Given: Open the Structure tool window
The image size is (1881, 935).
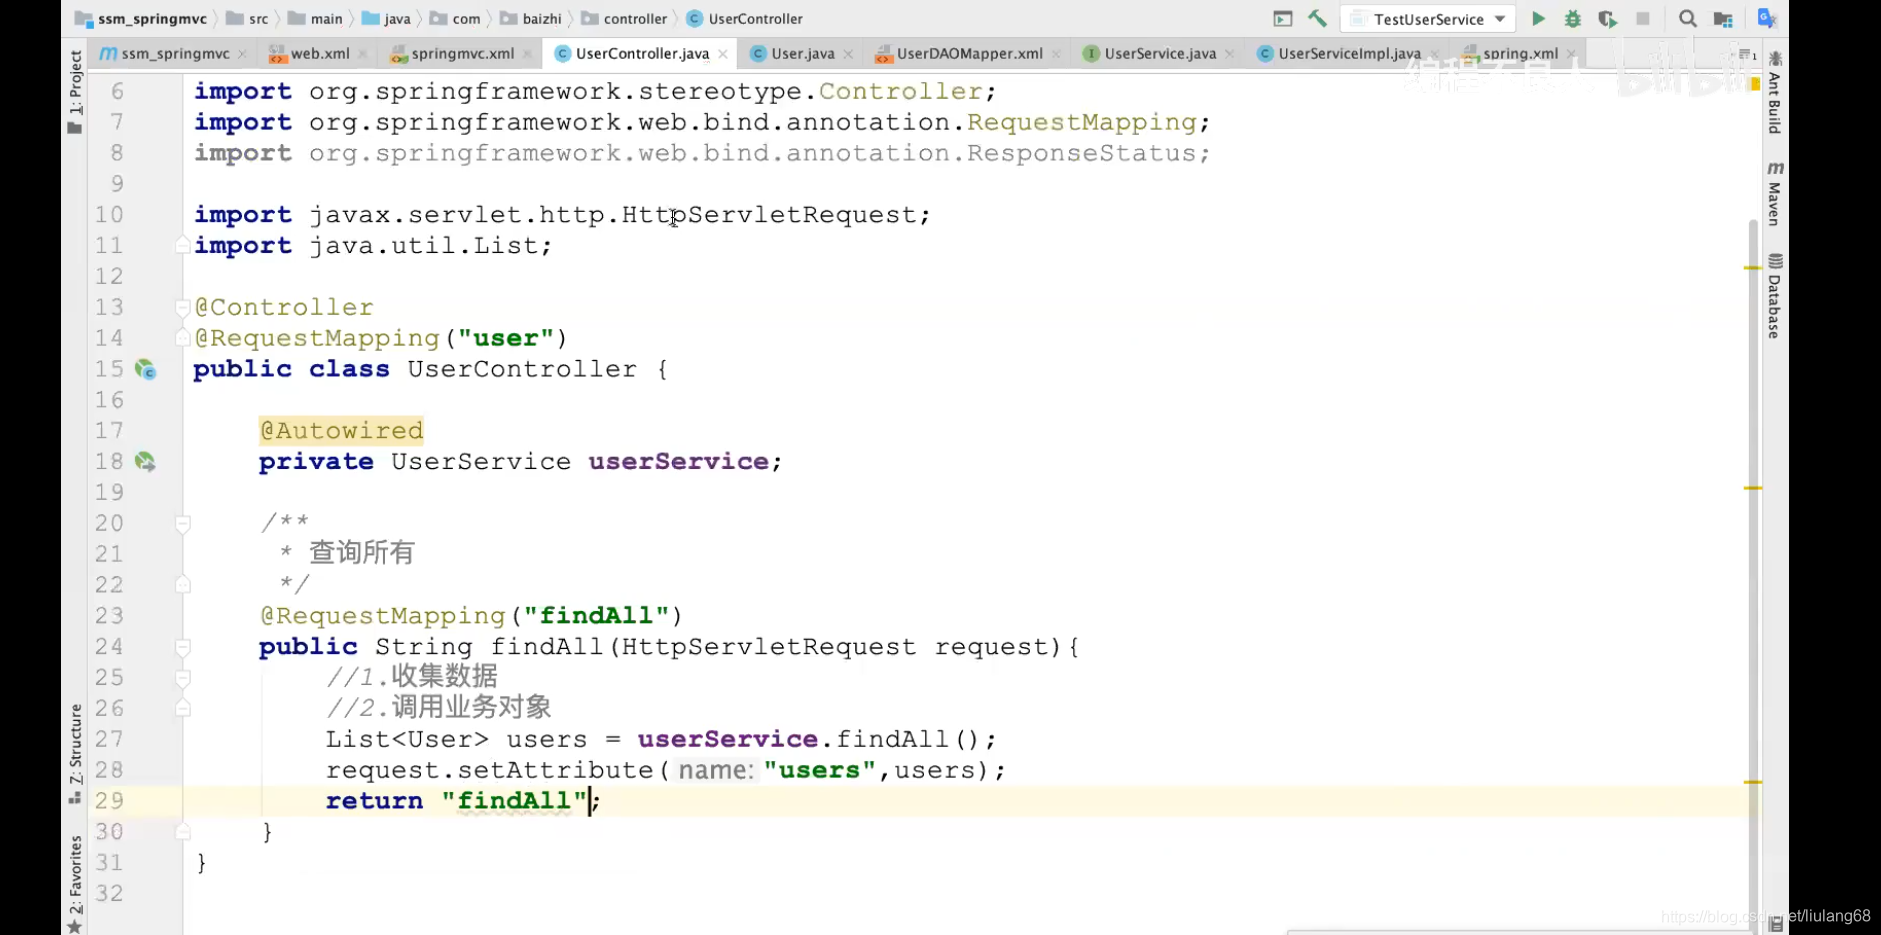Looking at the screenshot, I should tap(75, 752).
